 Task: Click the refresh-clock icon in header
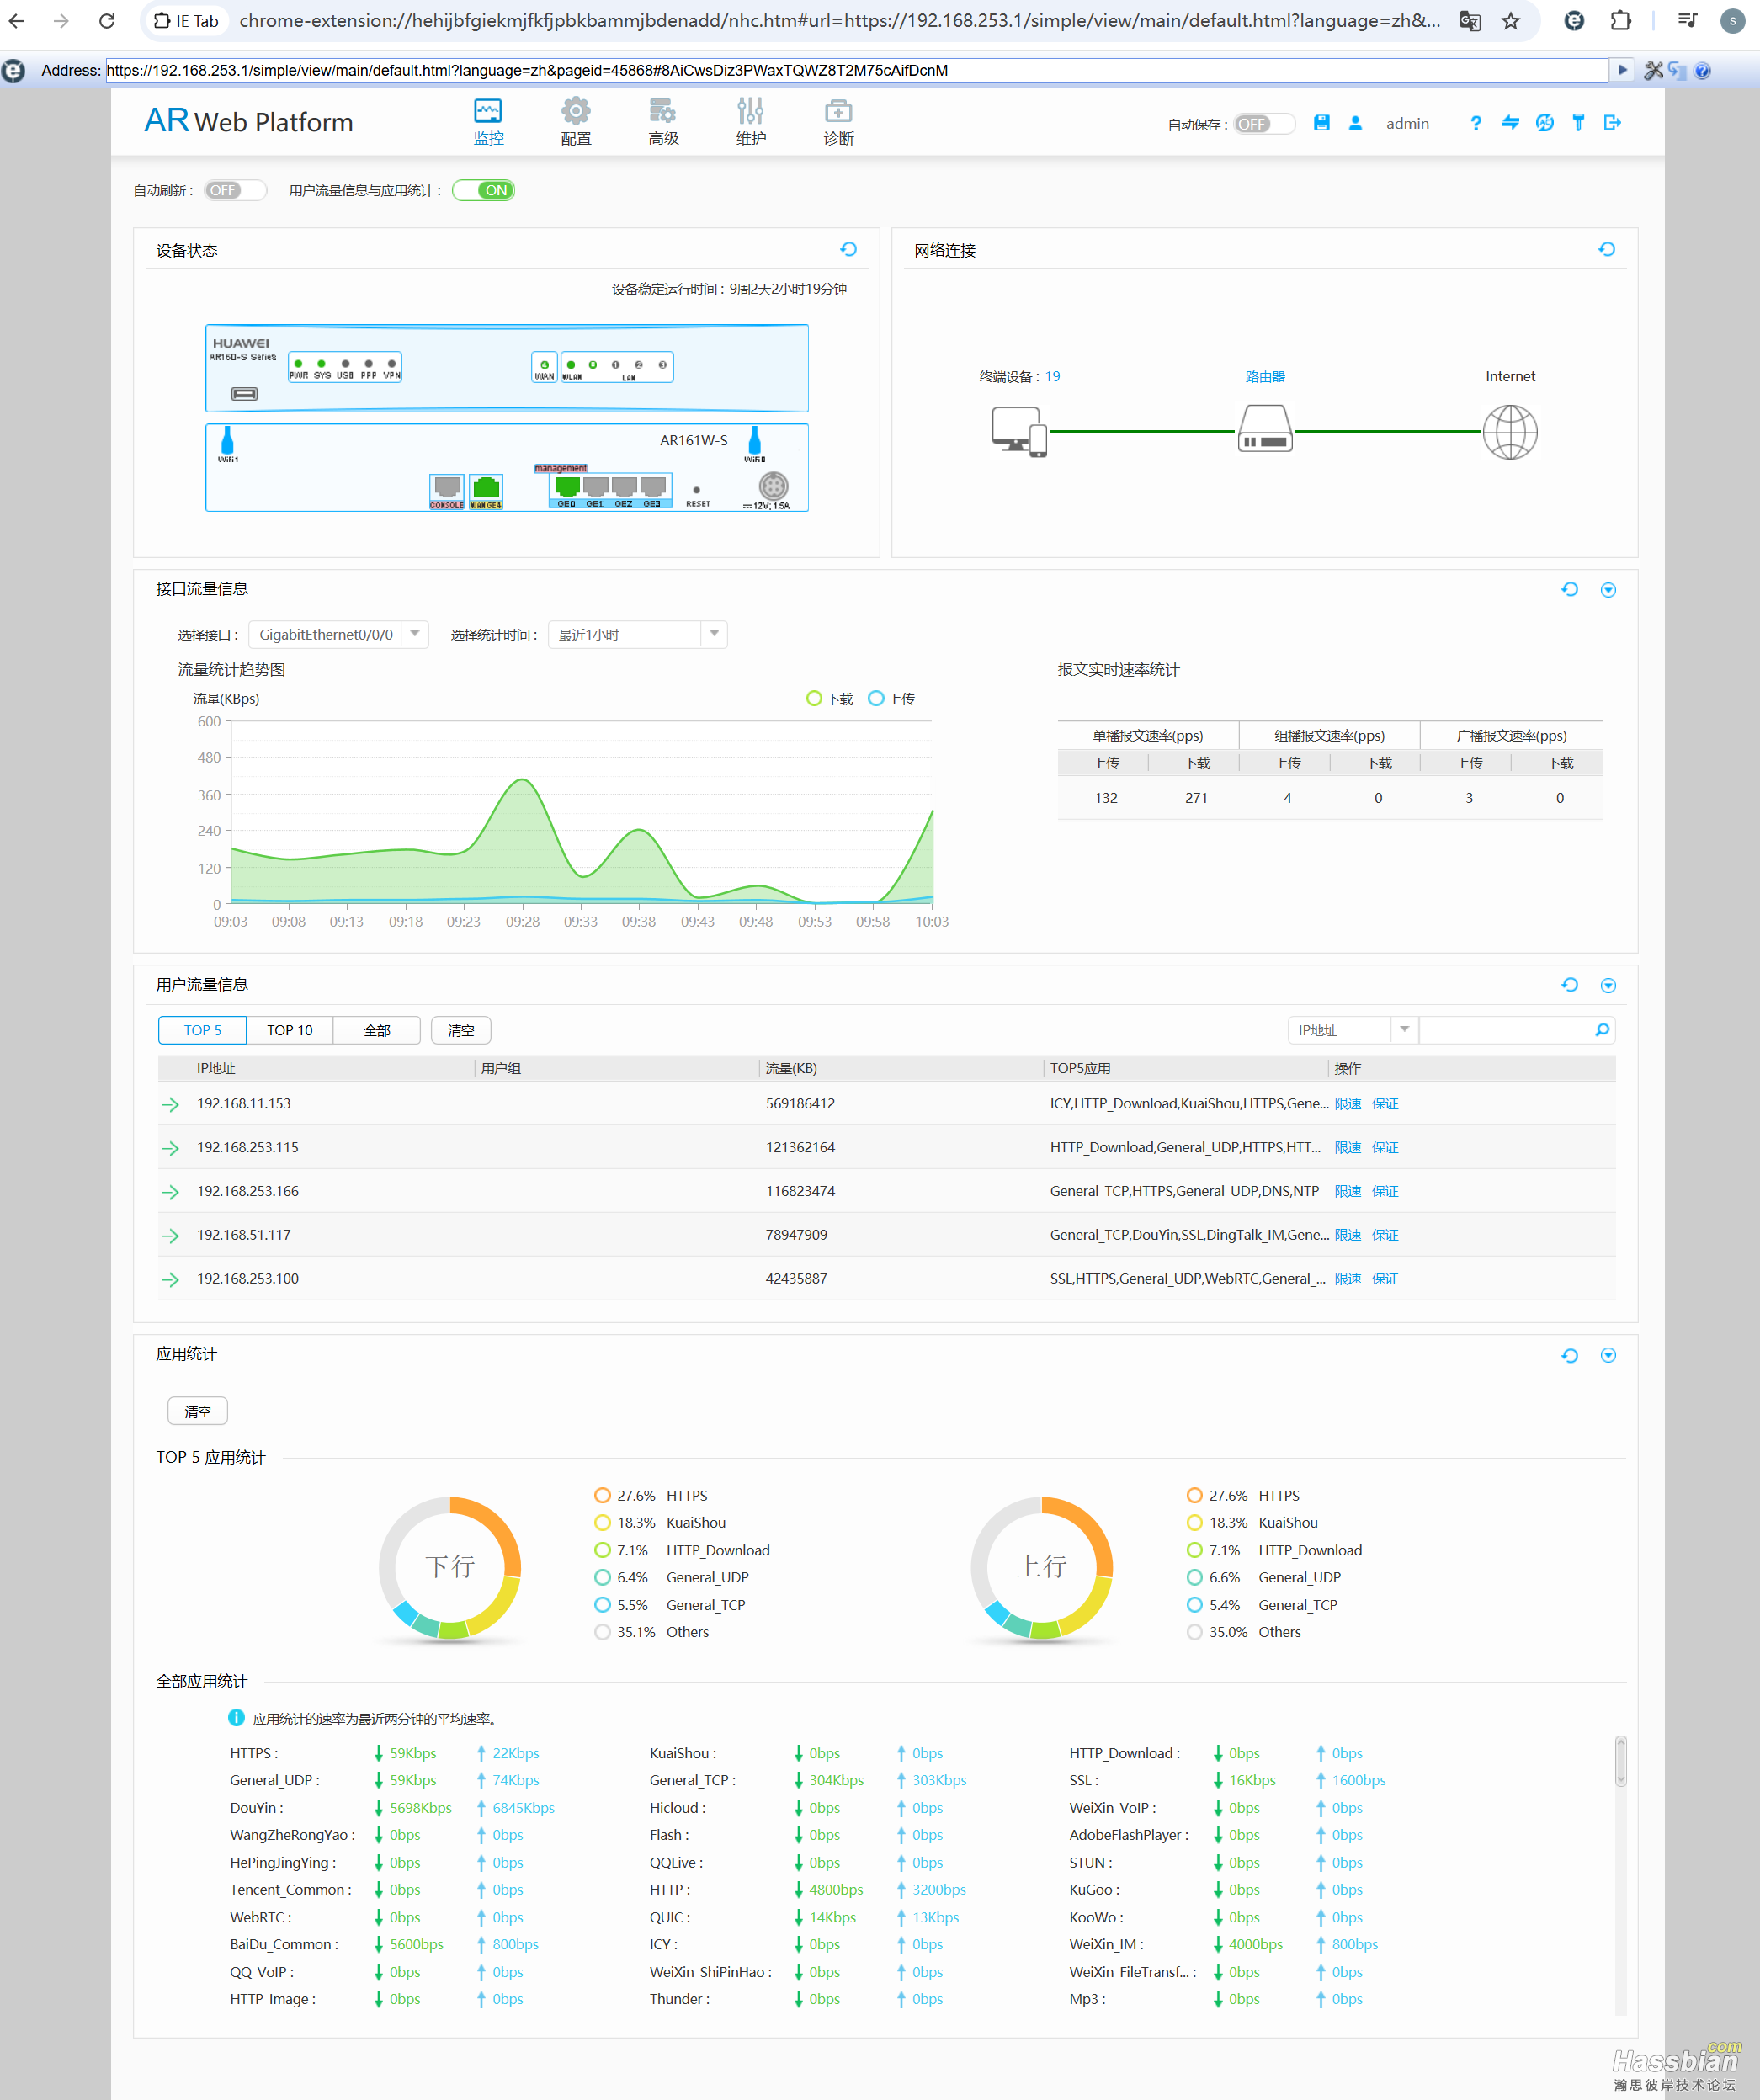pos(1545,123)
